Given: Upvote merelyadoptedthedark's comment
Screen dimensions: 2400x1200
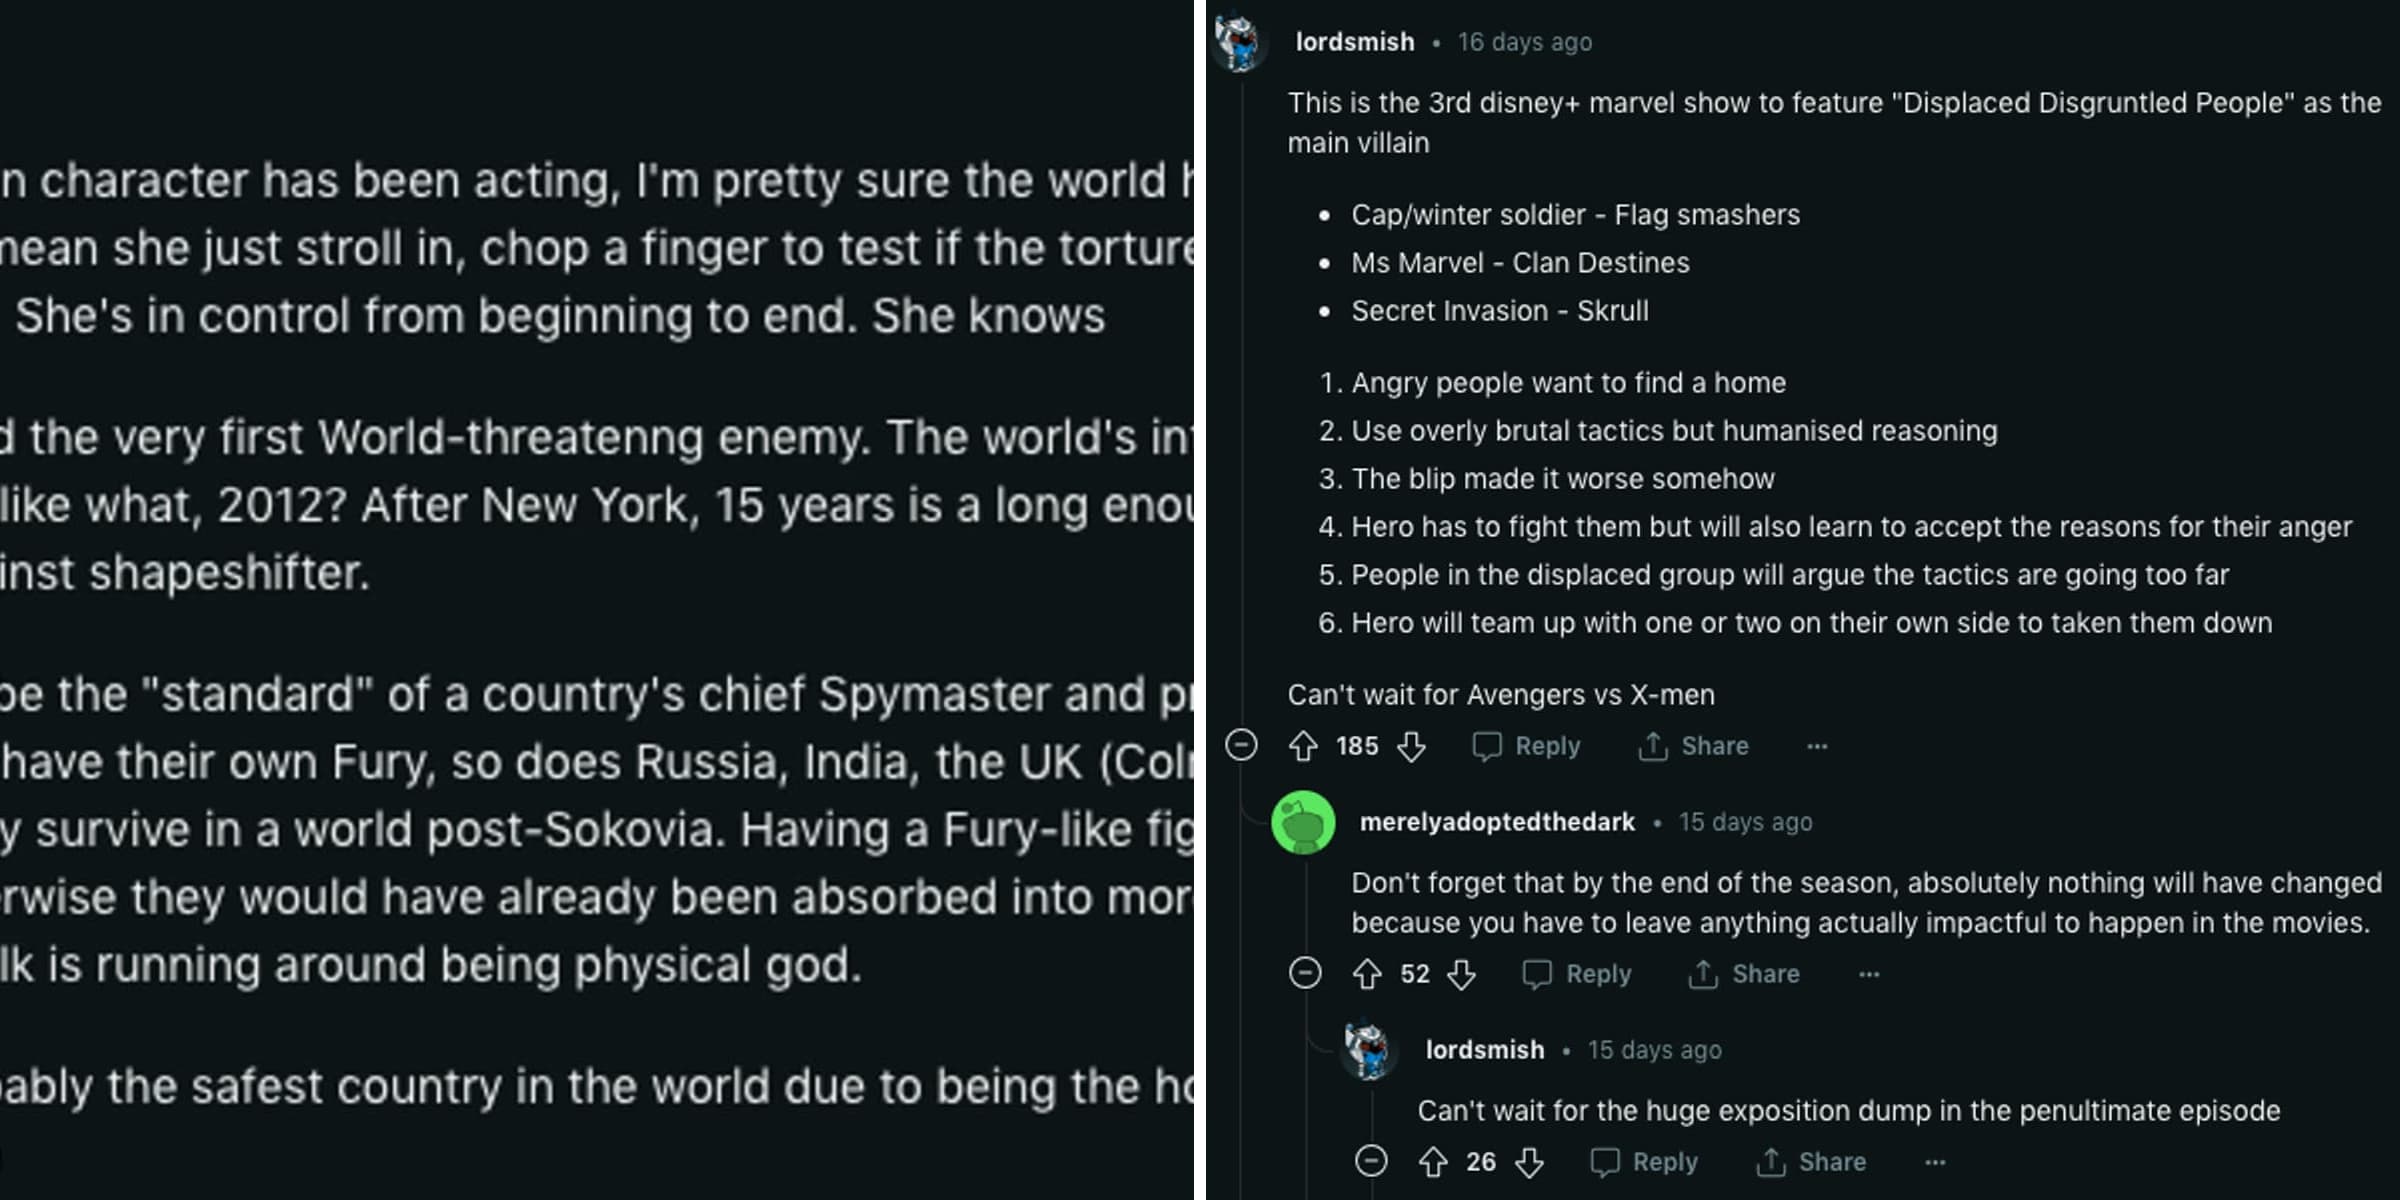Looking at the screenshot, I should point(1369,974).
